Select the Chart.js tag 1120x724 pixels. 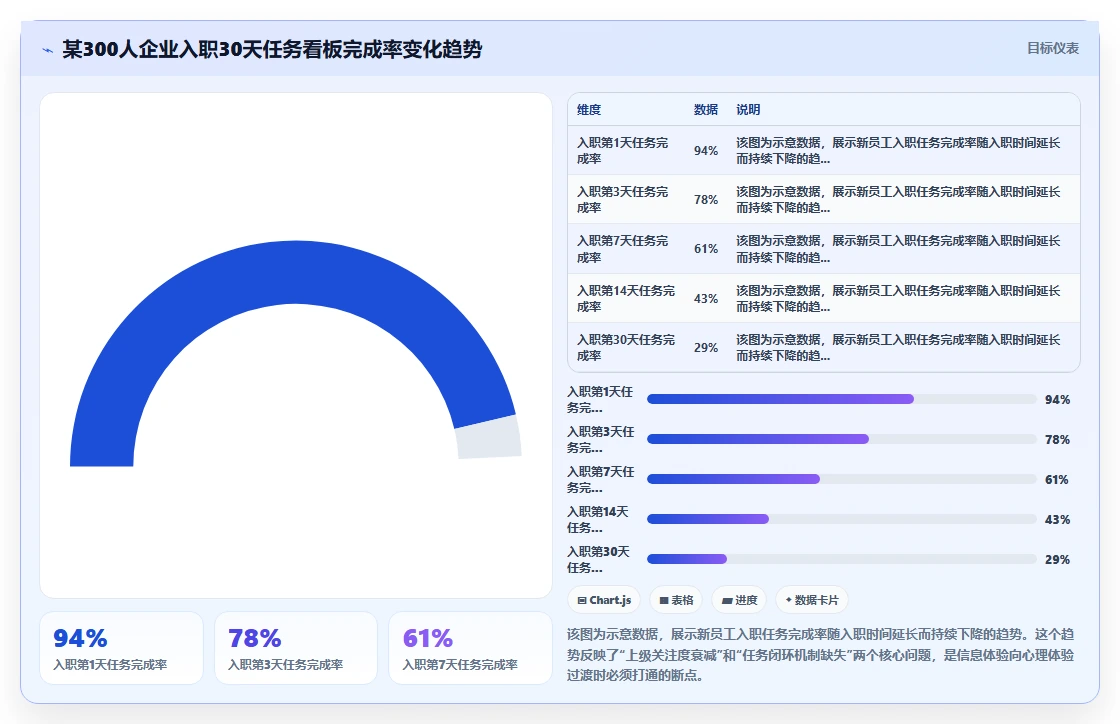click(604, 600)
